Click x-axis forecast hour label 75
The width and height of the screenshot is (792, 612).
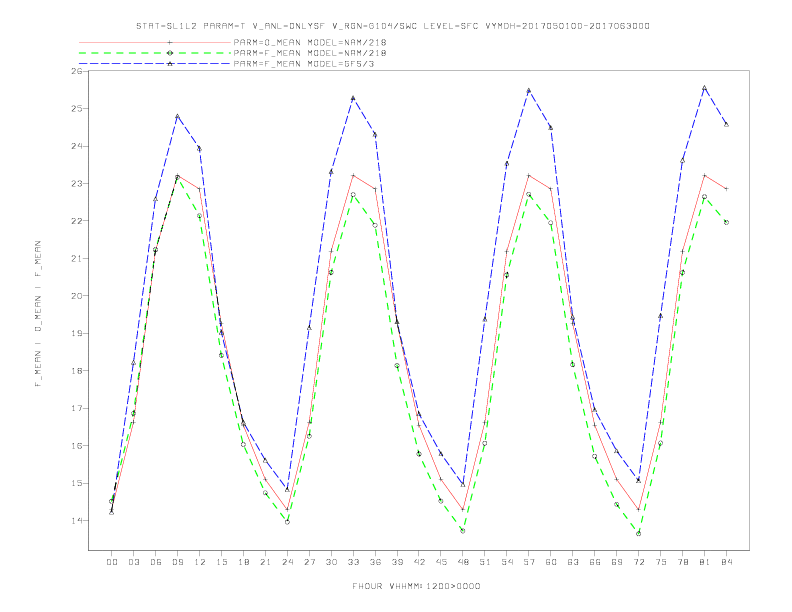point(661,562)
